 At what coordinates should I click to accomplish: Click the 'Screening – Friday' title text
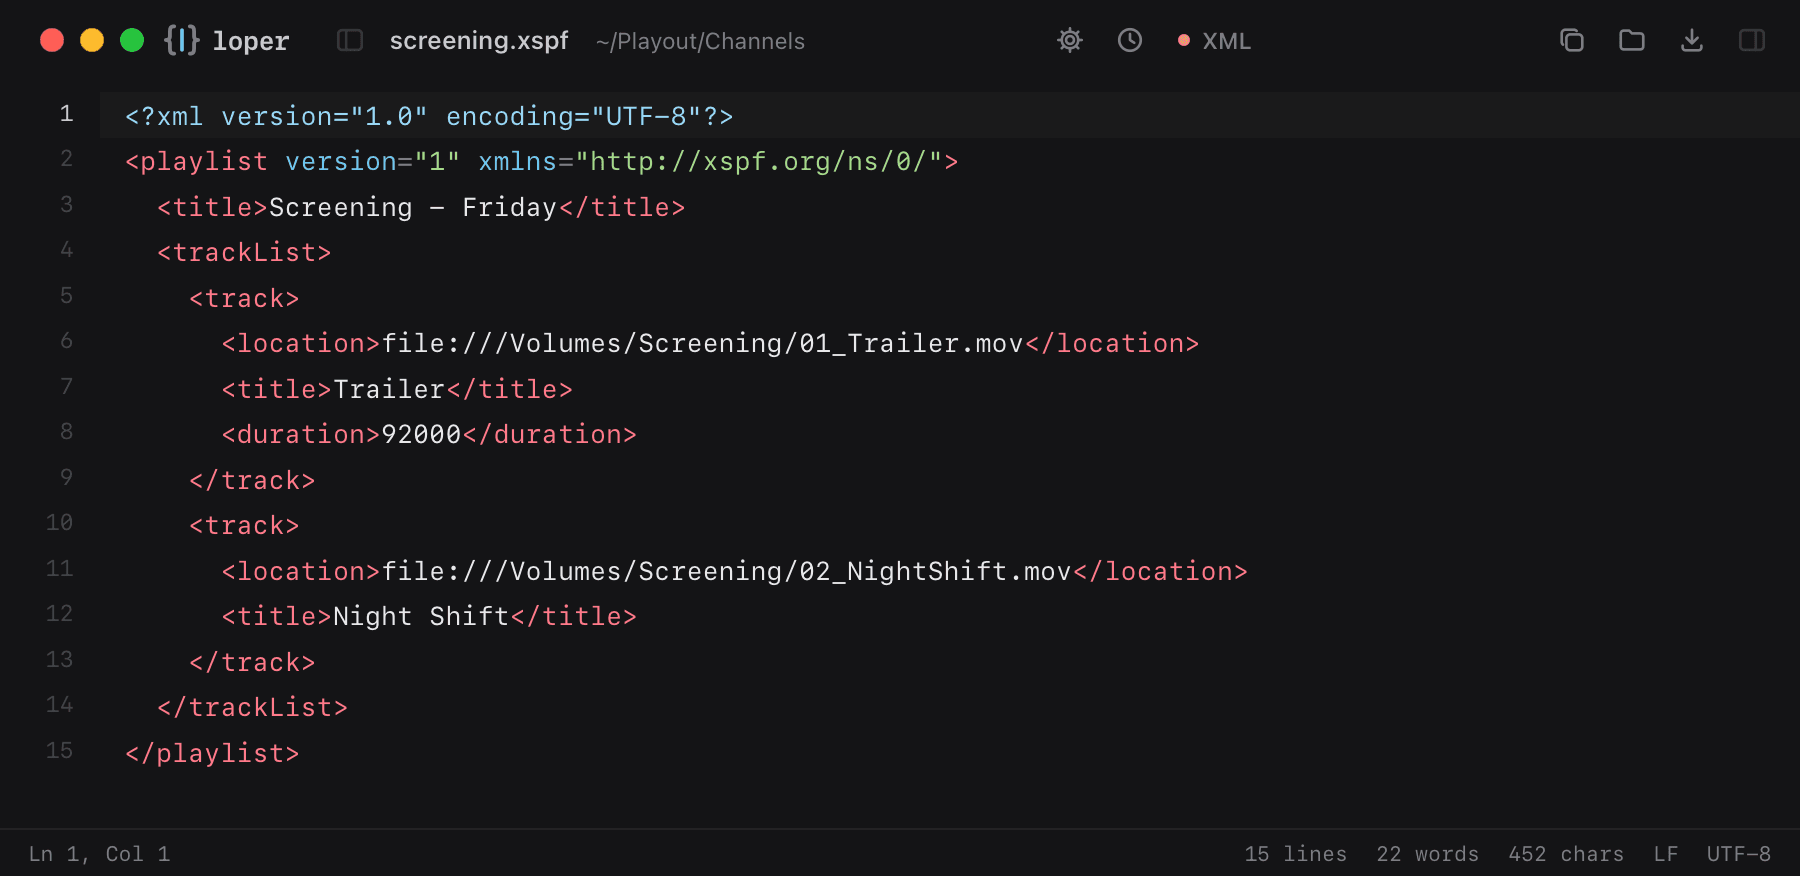(x=413, y=207)
